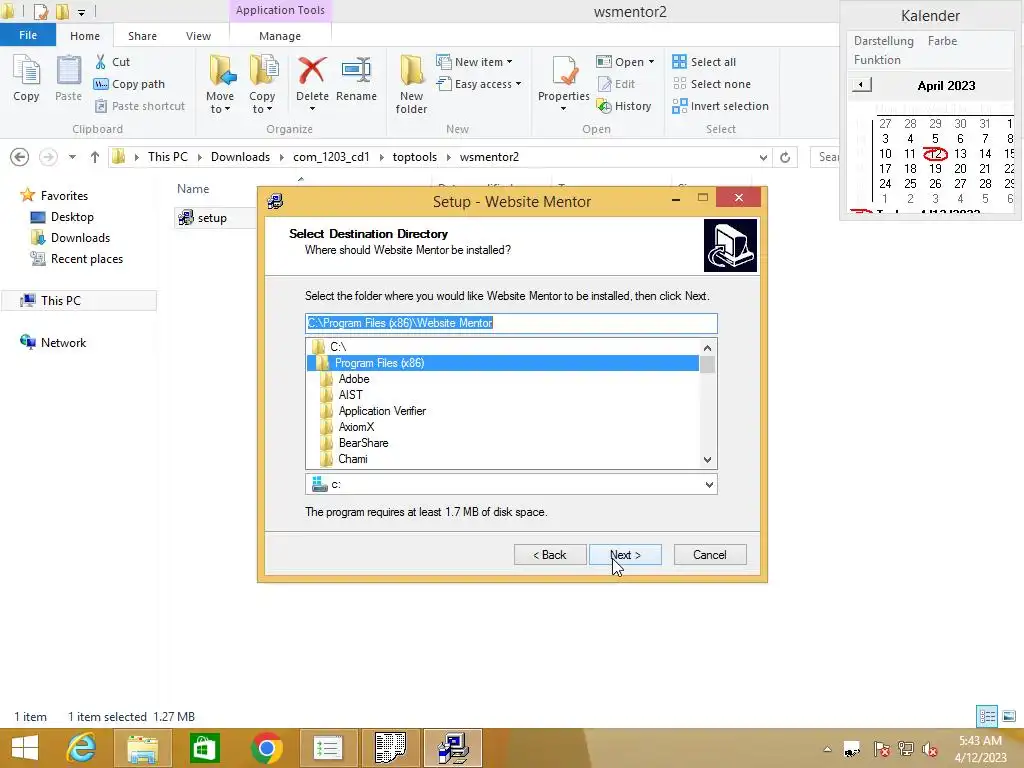This screenshot has width=1024, height=768.
Task: Click the Refresh button next to address bar
Action: click(785, 157)
